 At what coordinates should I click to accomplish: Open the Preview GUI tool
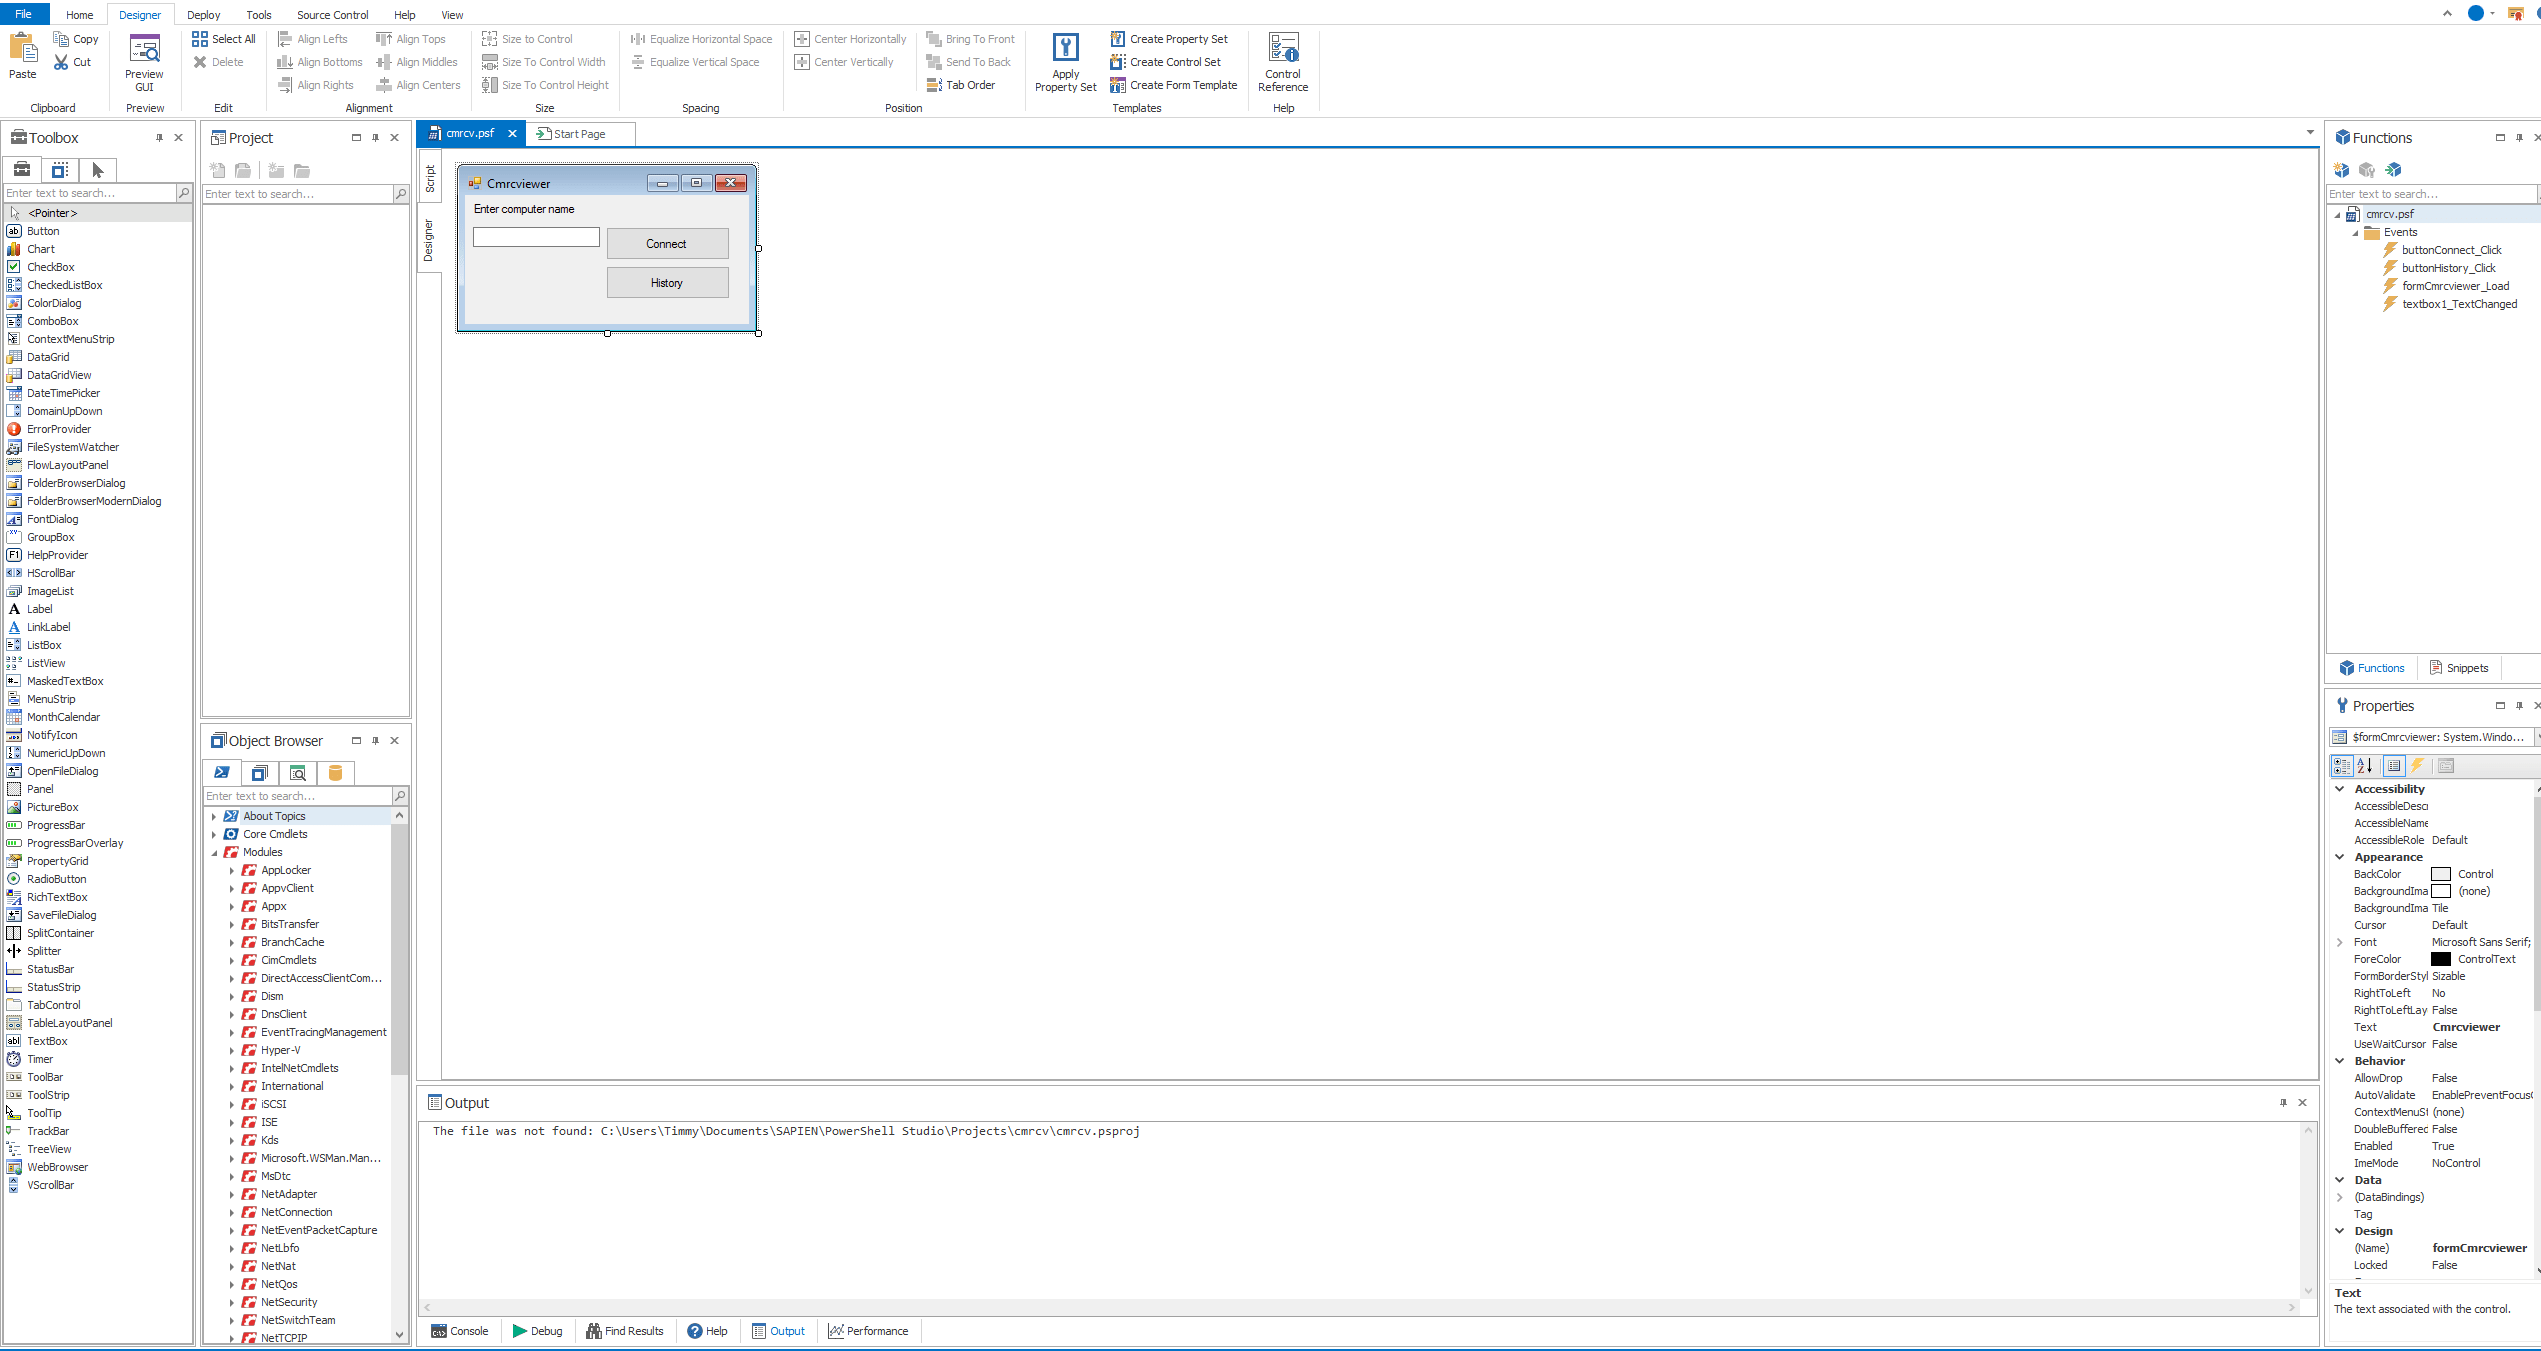point(144,60)
